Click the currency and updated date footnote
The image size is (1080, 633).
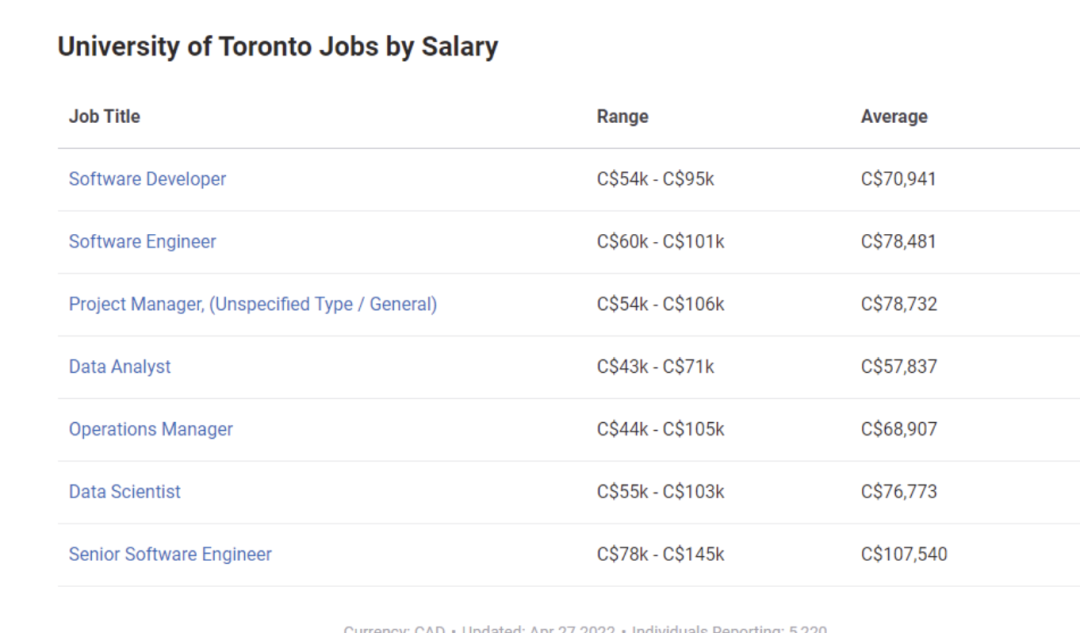click(585, 628)
